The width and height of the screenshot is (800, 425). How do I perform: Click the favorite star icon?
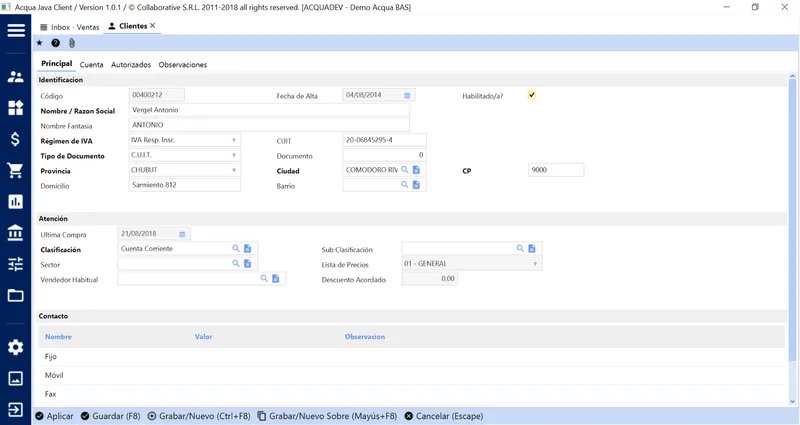(39, 43)
